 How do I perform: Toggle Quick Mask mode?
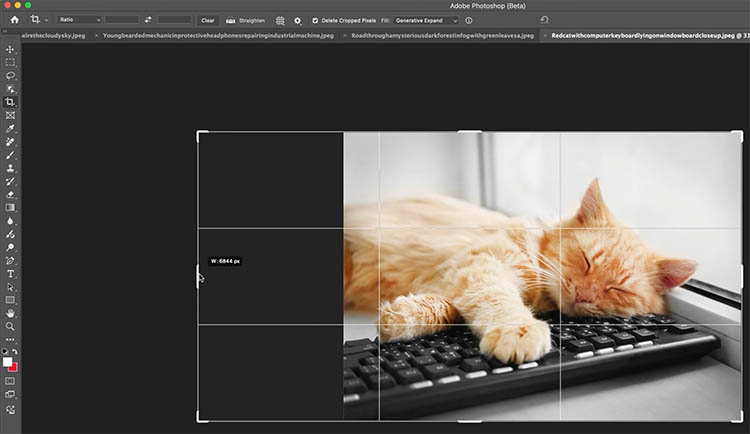[x=10, y=381]
